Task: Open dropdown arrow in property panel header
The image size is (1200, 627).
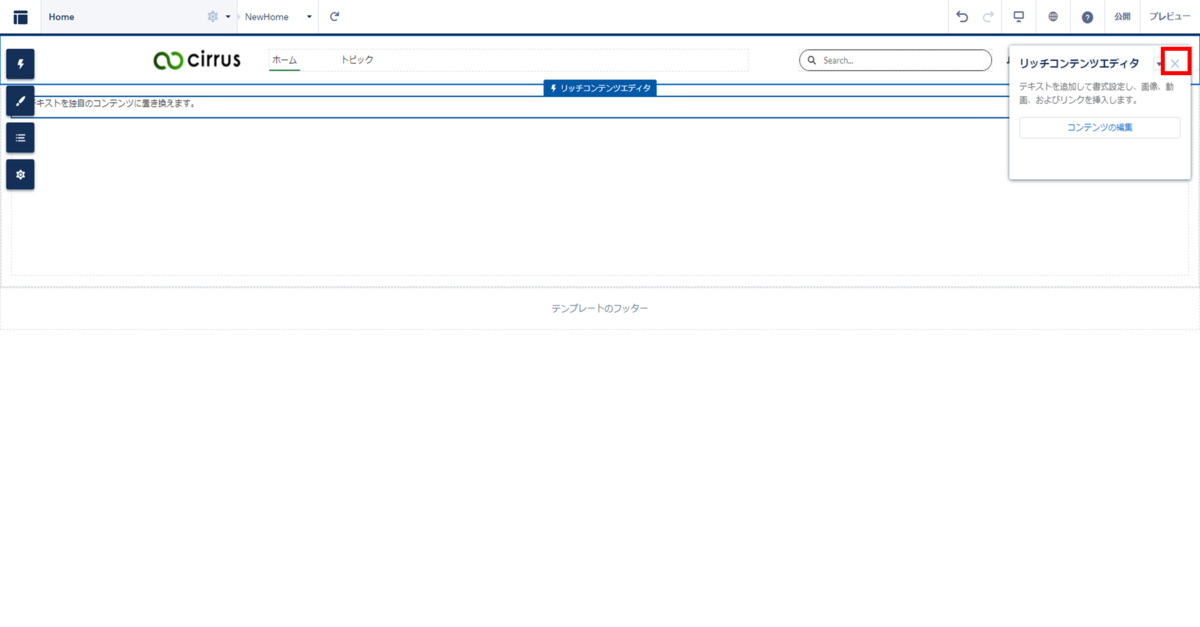Action: 1158,63
